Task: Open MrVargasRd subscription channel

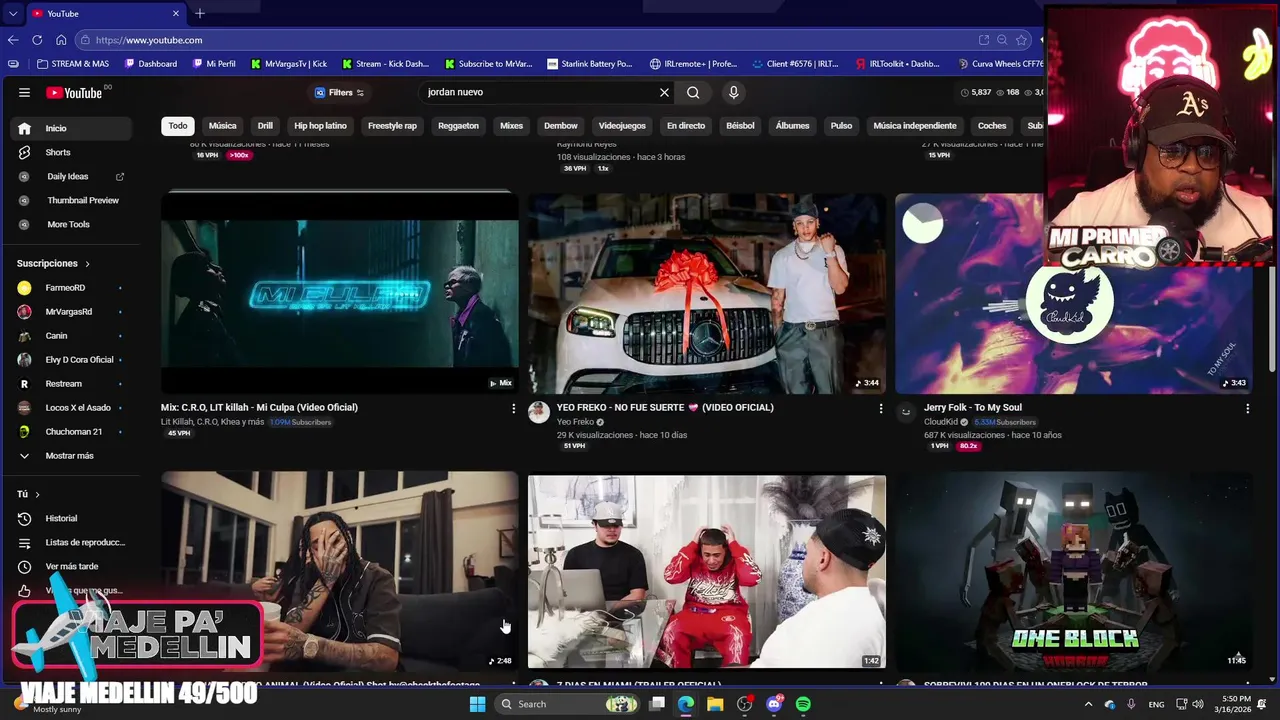Action: [x=70, y=312]
